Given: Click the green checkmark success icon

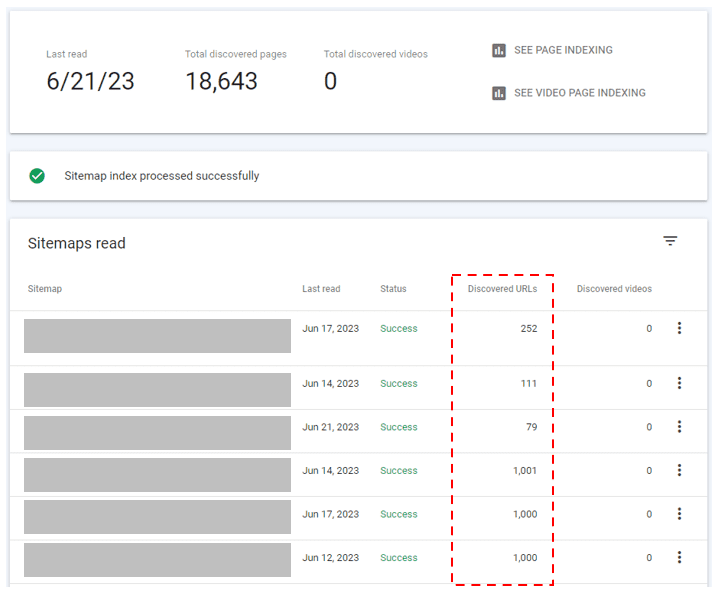Looking at the screenshot, I should (37, 176).
